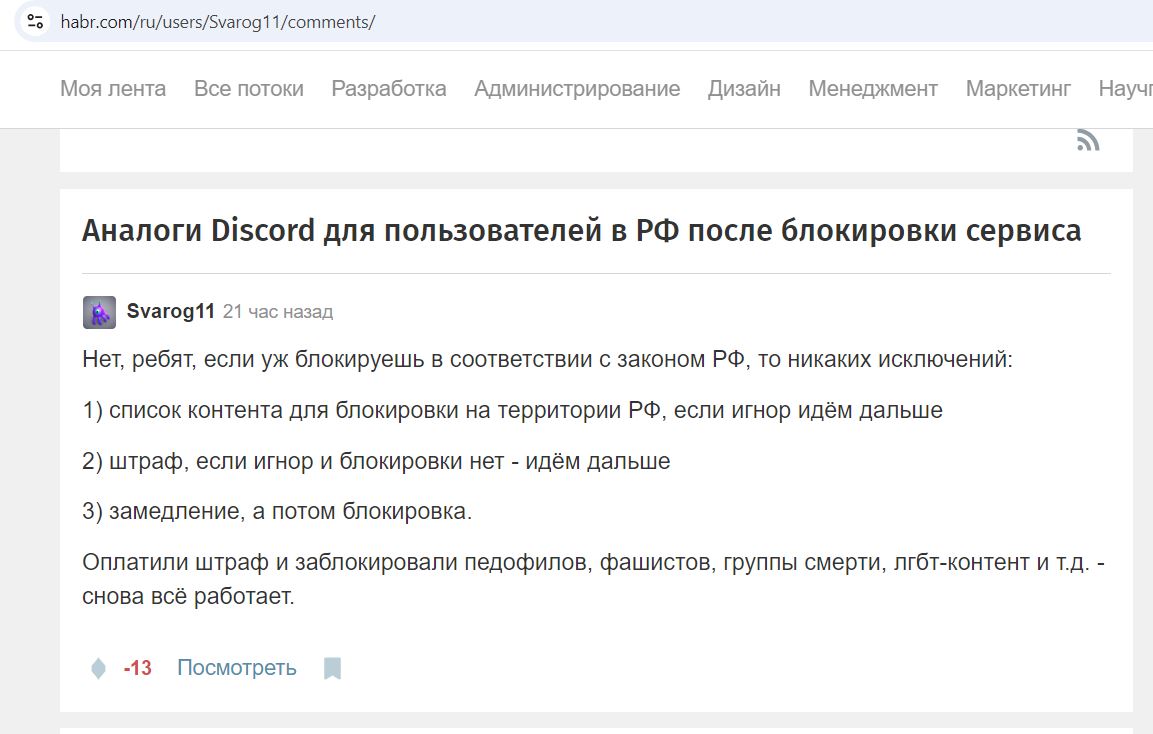1153x734 pixels.
Task: Subscribe via the RSS feed icon
Action: pos(1088,140)
